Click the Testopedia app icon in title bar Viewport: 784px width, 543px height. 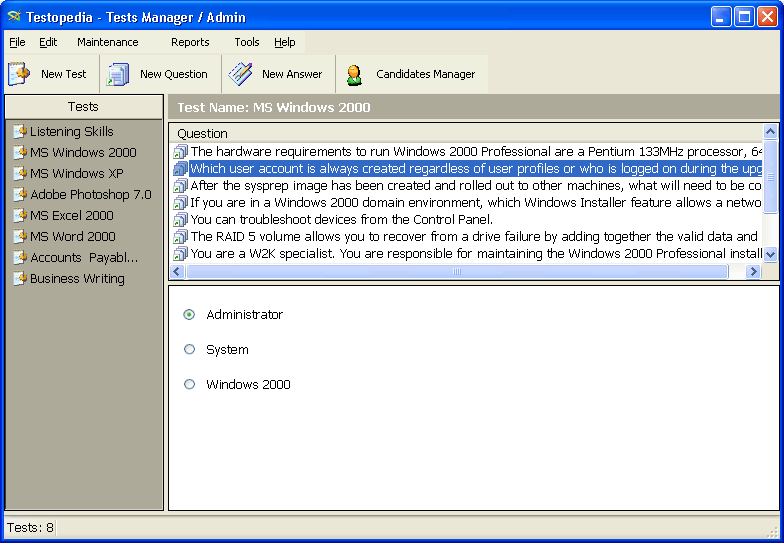[14, 16]
